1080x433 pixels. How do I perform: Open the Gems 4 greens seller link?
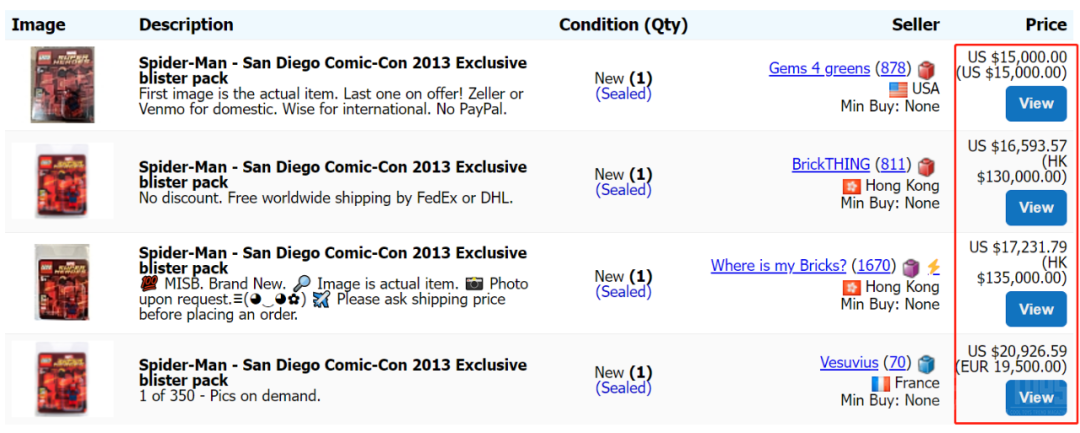pyautogui.click(x=820, y=68)
